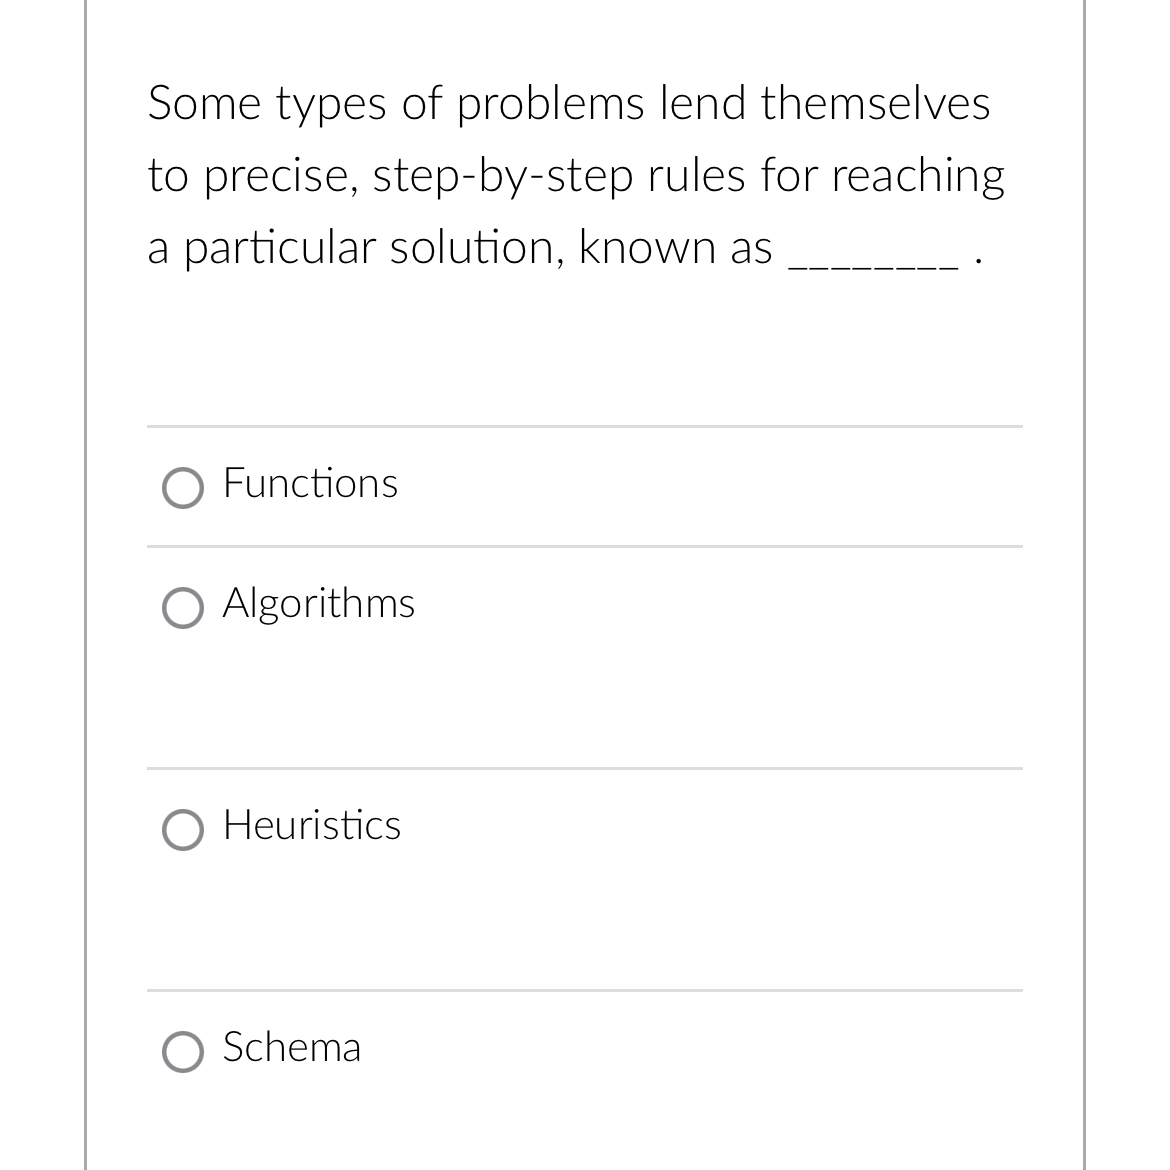This screenshot has width=1170, height=1170.
Task: Click the Schema answer label
Action: pos(291,1048)
